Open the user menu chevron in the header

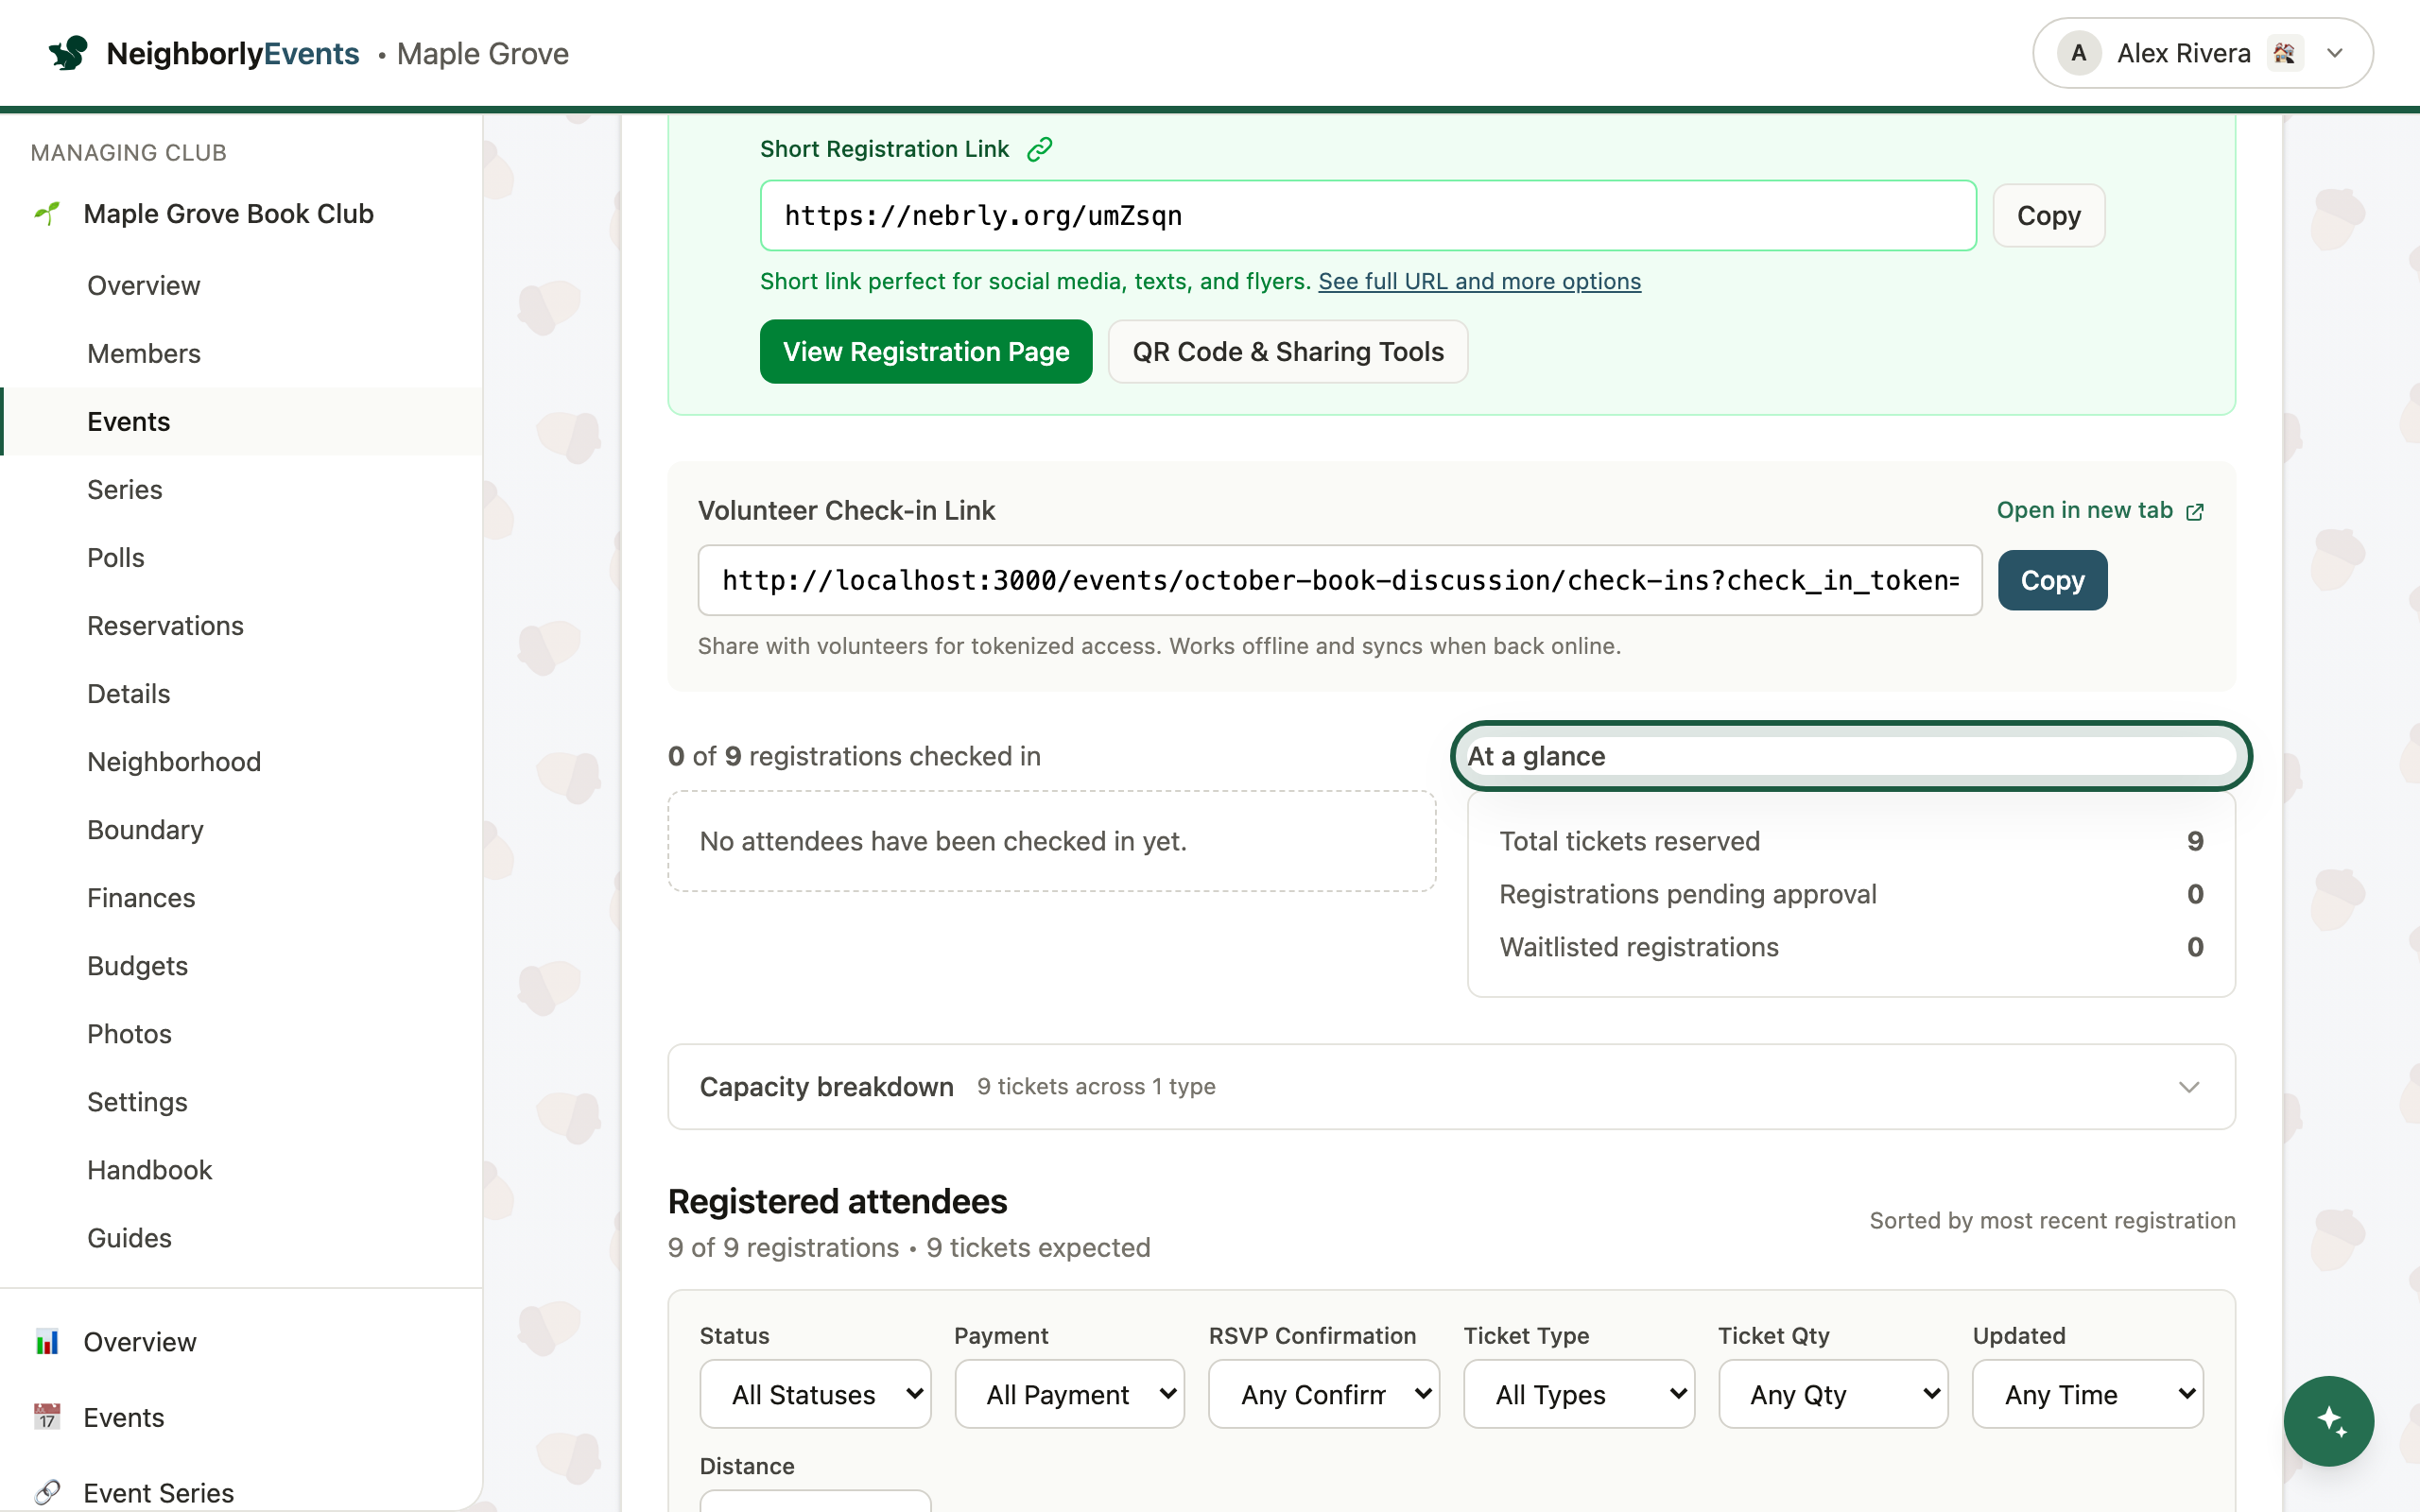click(x=2335, y=53)
